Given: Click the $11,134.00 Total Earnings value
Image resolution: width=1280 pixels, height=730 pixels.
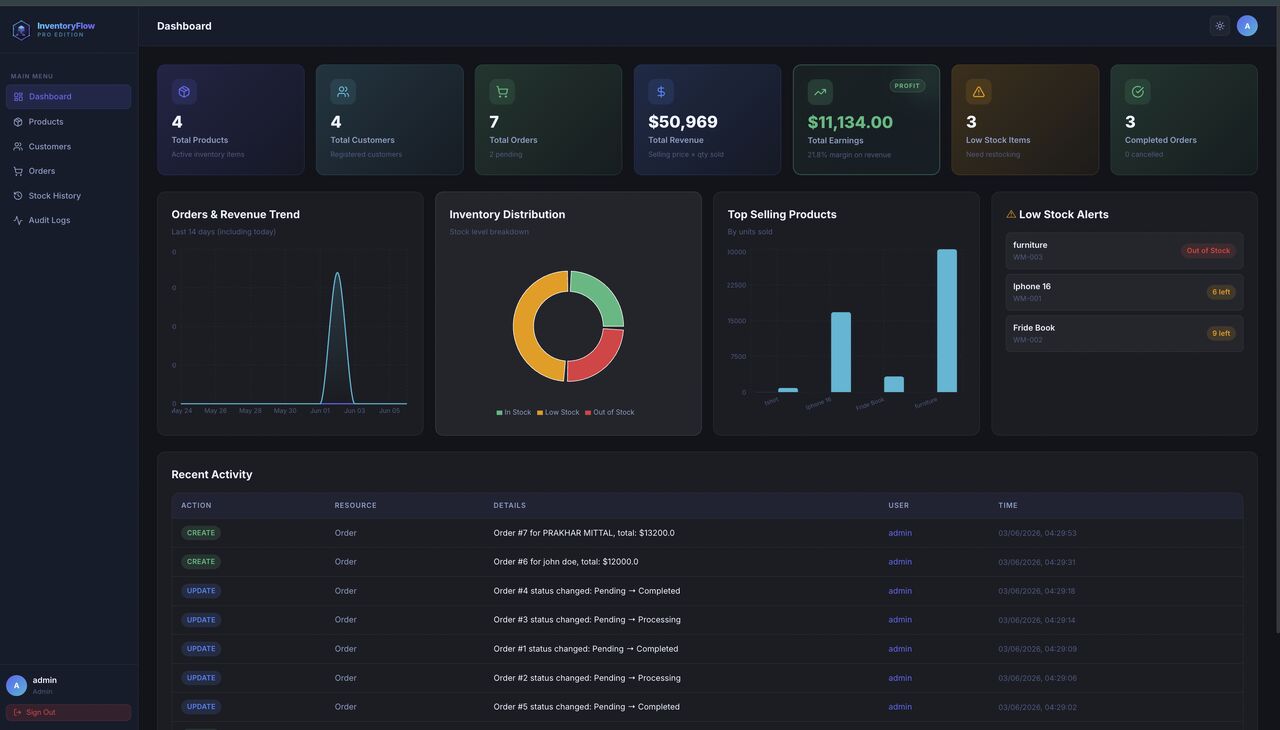Looking at the screenshot, I should (850, 122).
